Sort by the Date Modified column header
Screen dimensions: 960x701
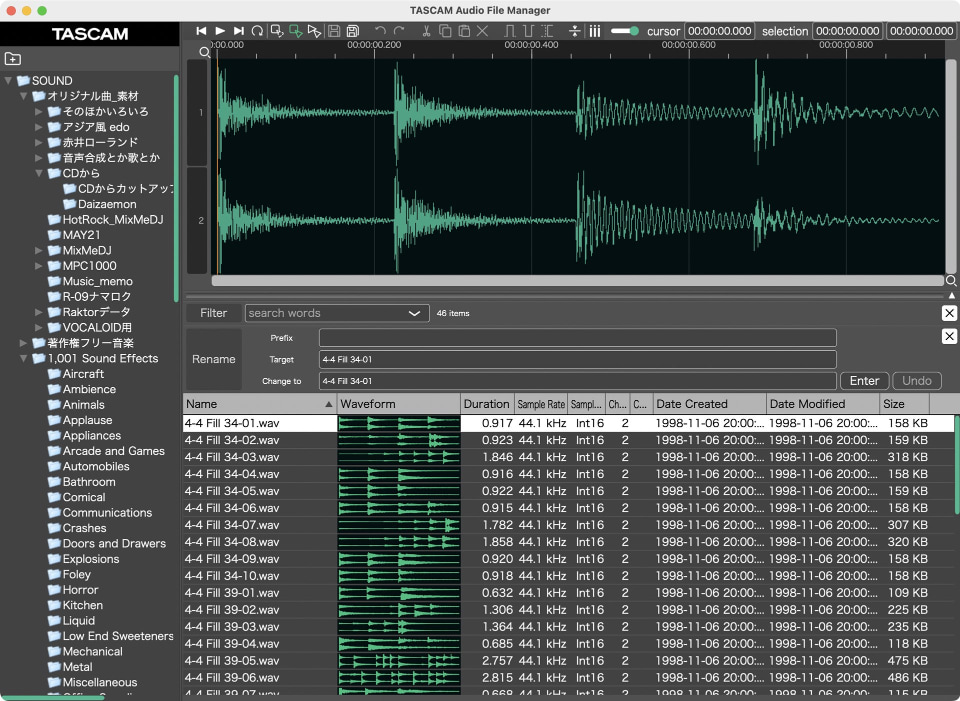click(x=808, y=404)
